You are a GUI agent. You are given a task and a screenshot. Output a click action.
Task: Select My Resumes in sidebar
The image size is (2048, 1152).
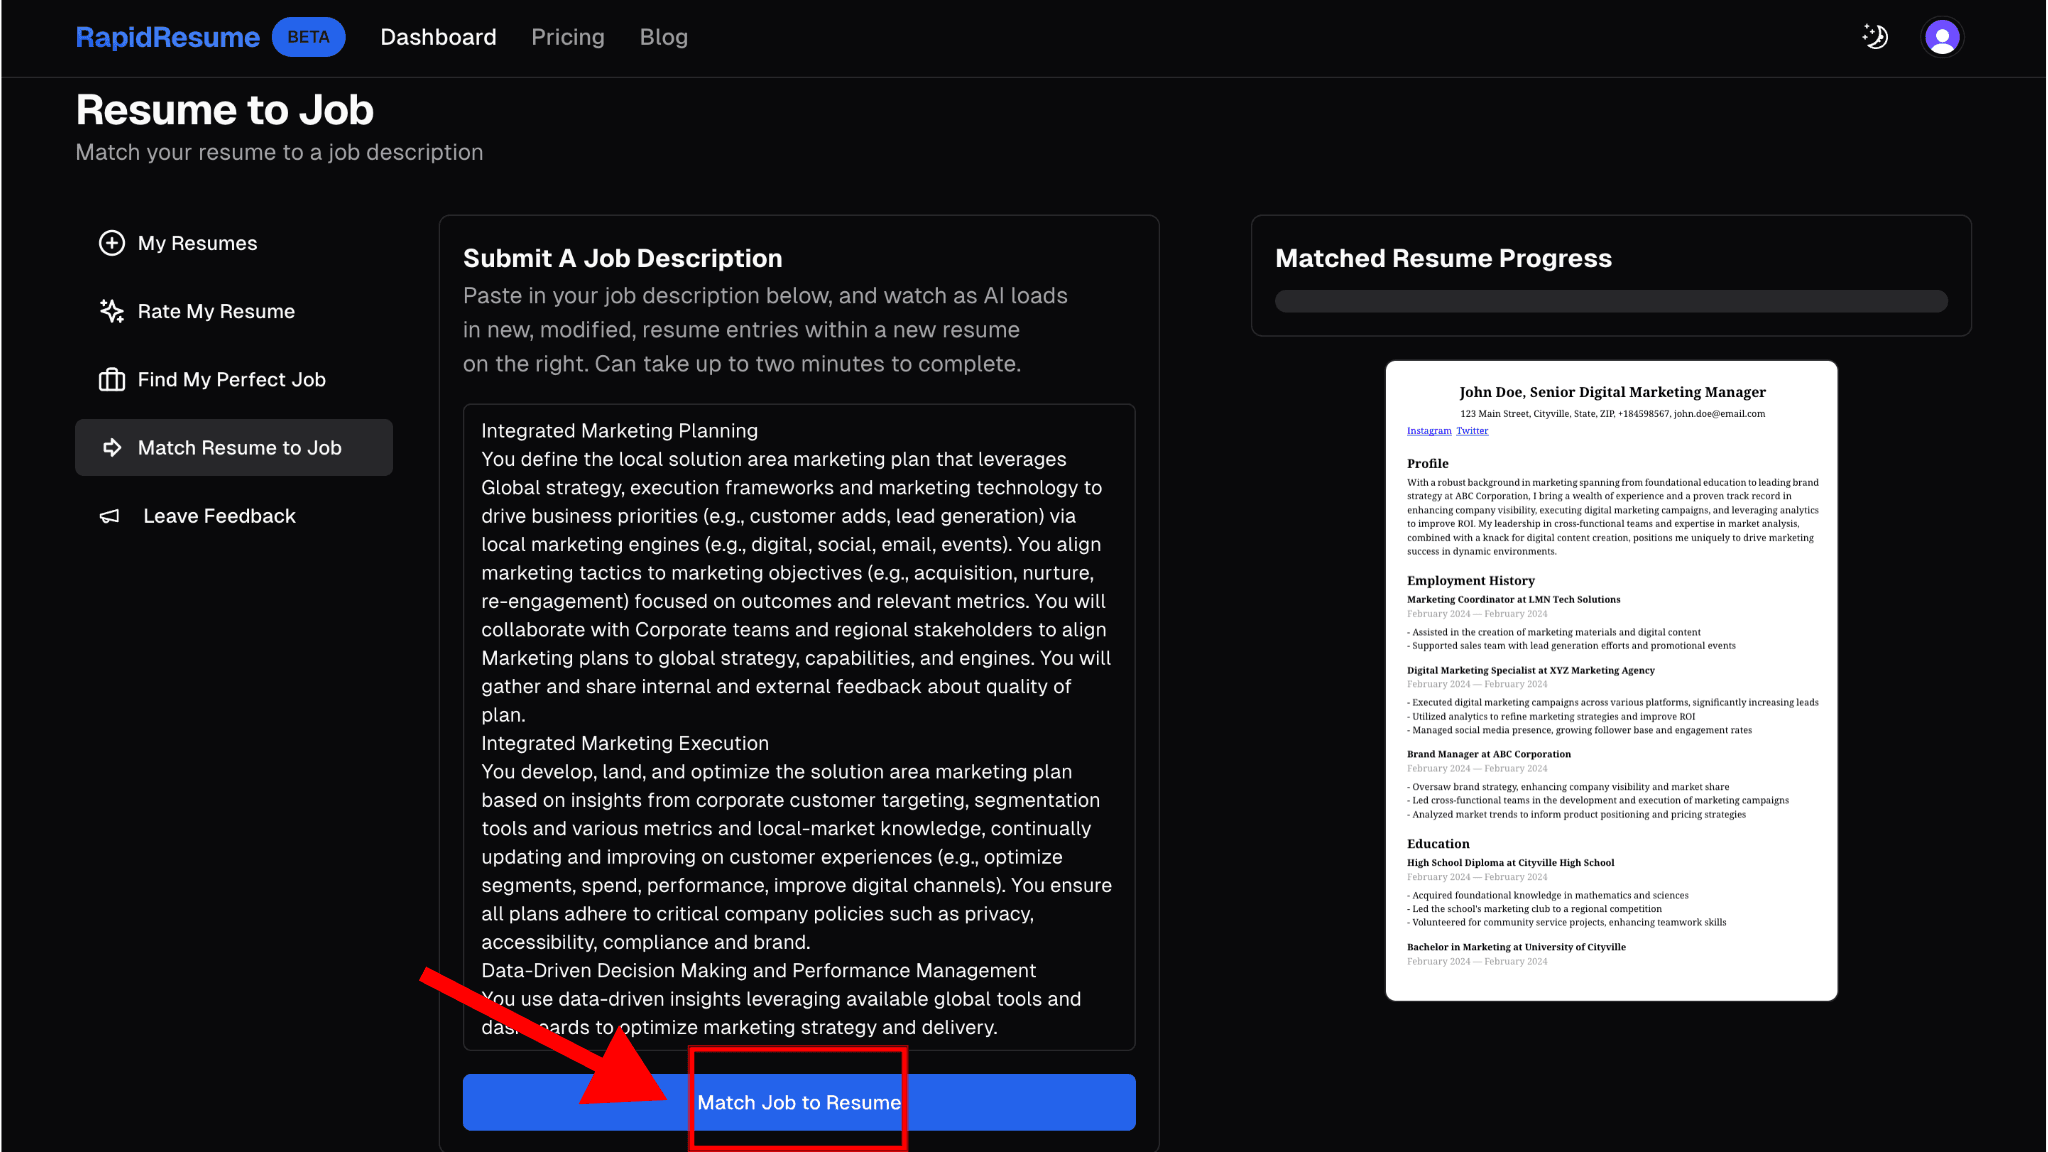[198, 243]
